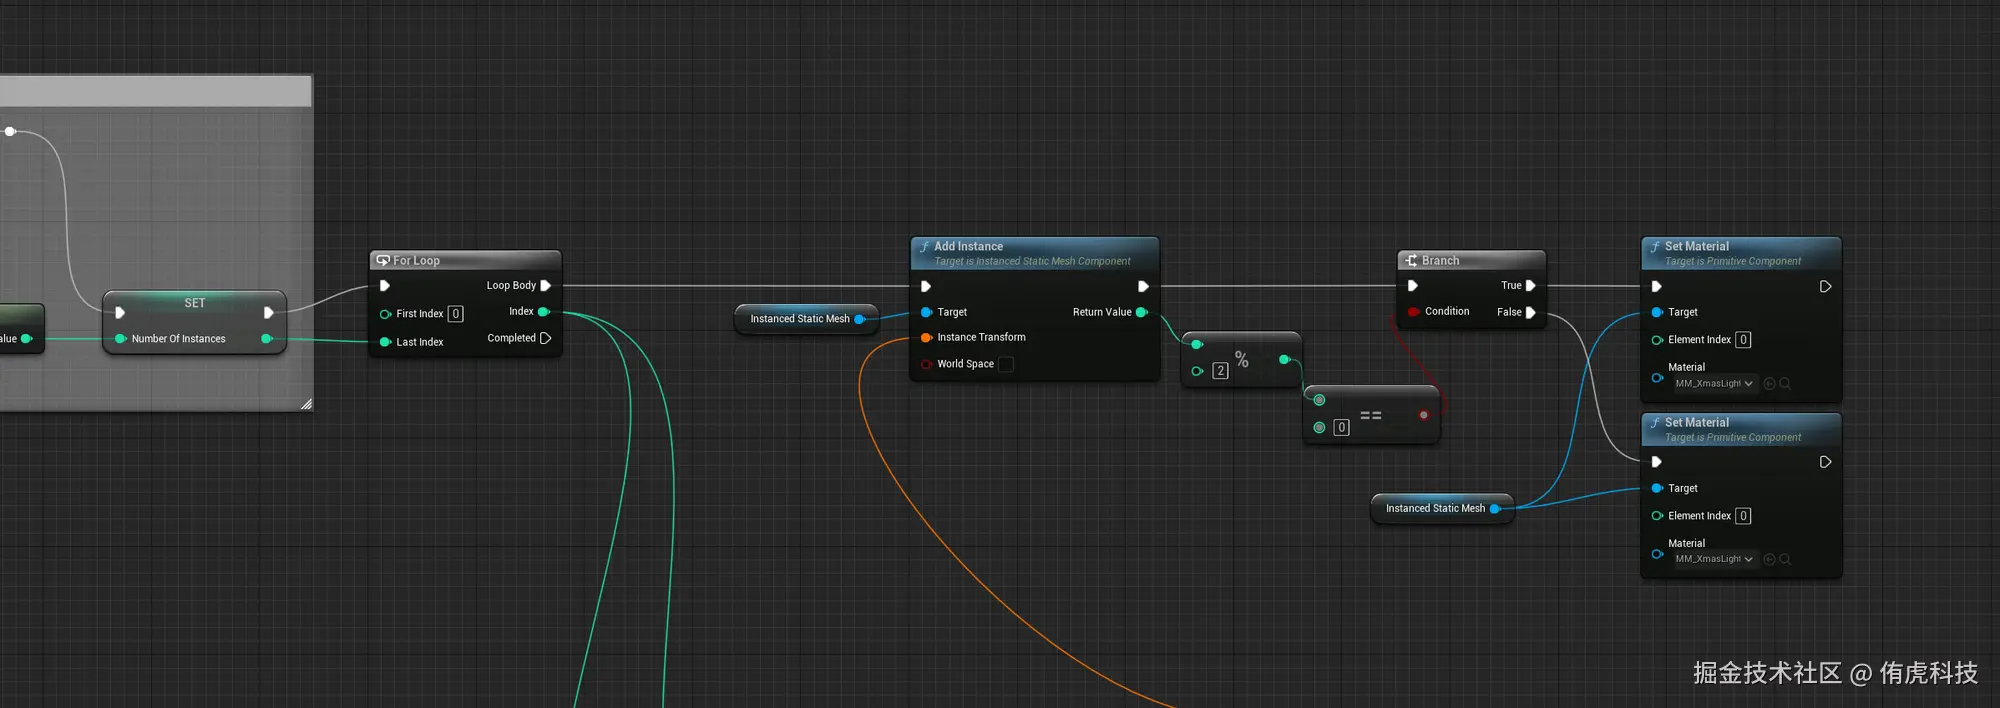This screenshot has width=2000, height=708.
Task: Select the Branch node title
Action: pyautogui.click(x=1440, y=260)
